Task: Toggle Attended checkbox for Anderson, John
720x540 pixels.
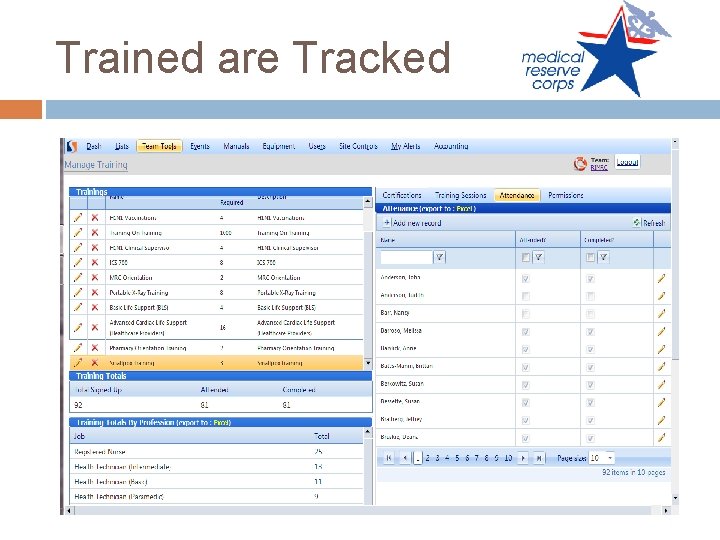Action: 526,278
